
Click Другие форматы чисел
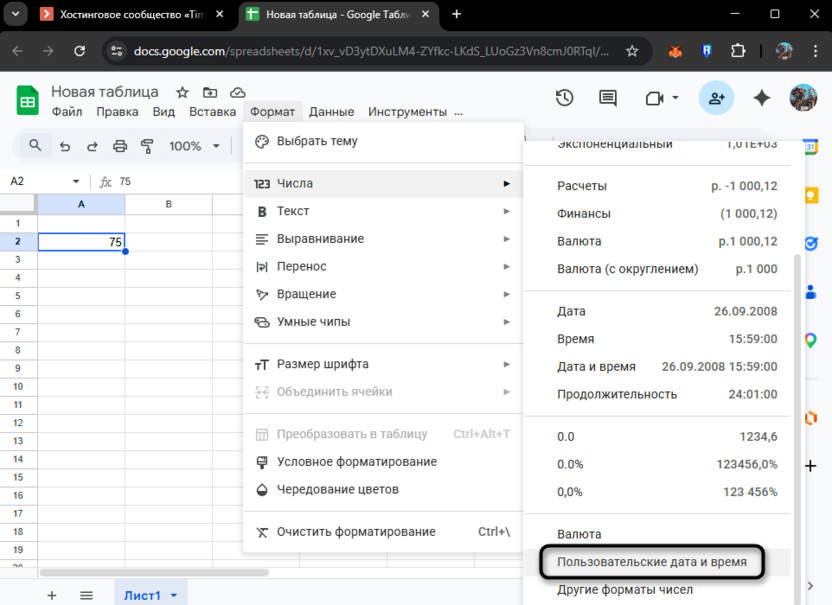coord(625,589)
